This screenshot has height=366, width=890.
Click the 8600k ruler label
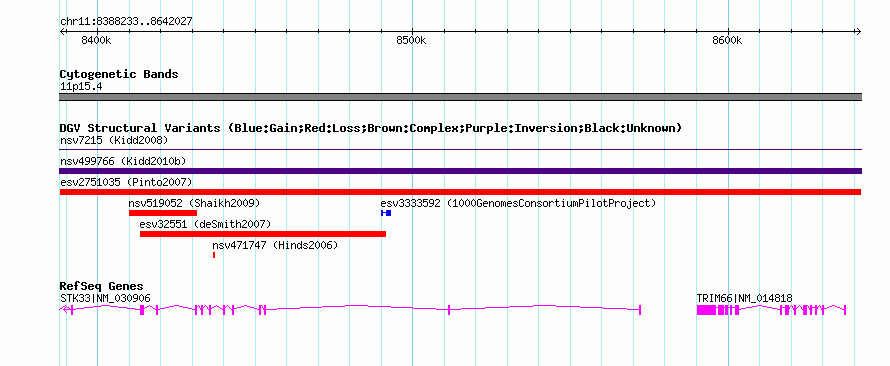click(x=727, y=41)
